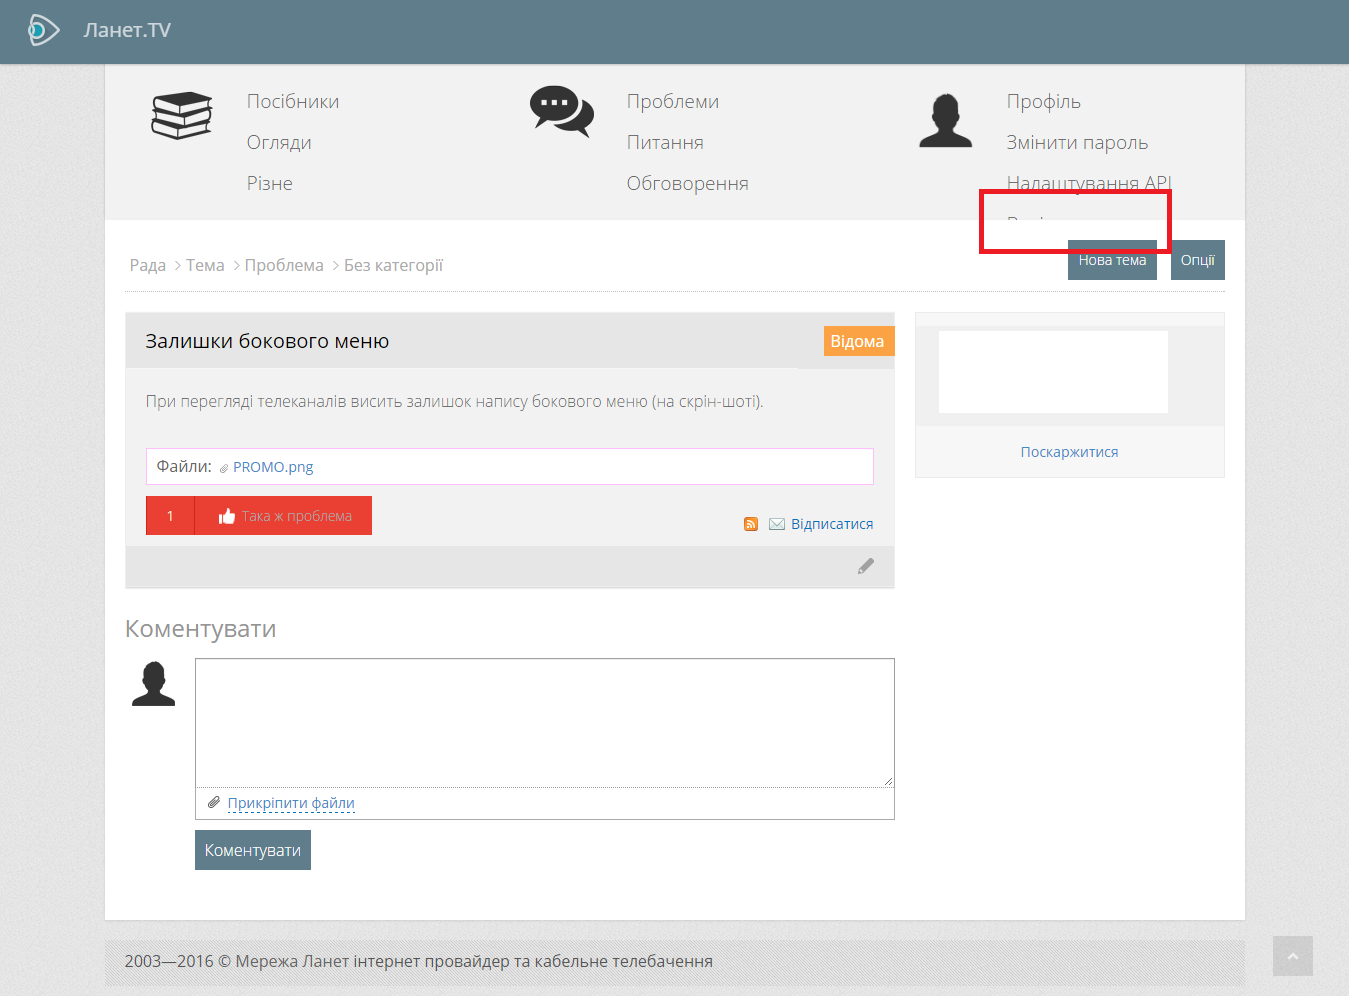Click inside the comment text area
The image size is (1349, 996).
544,722
